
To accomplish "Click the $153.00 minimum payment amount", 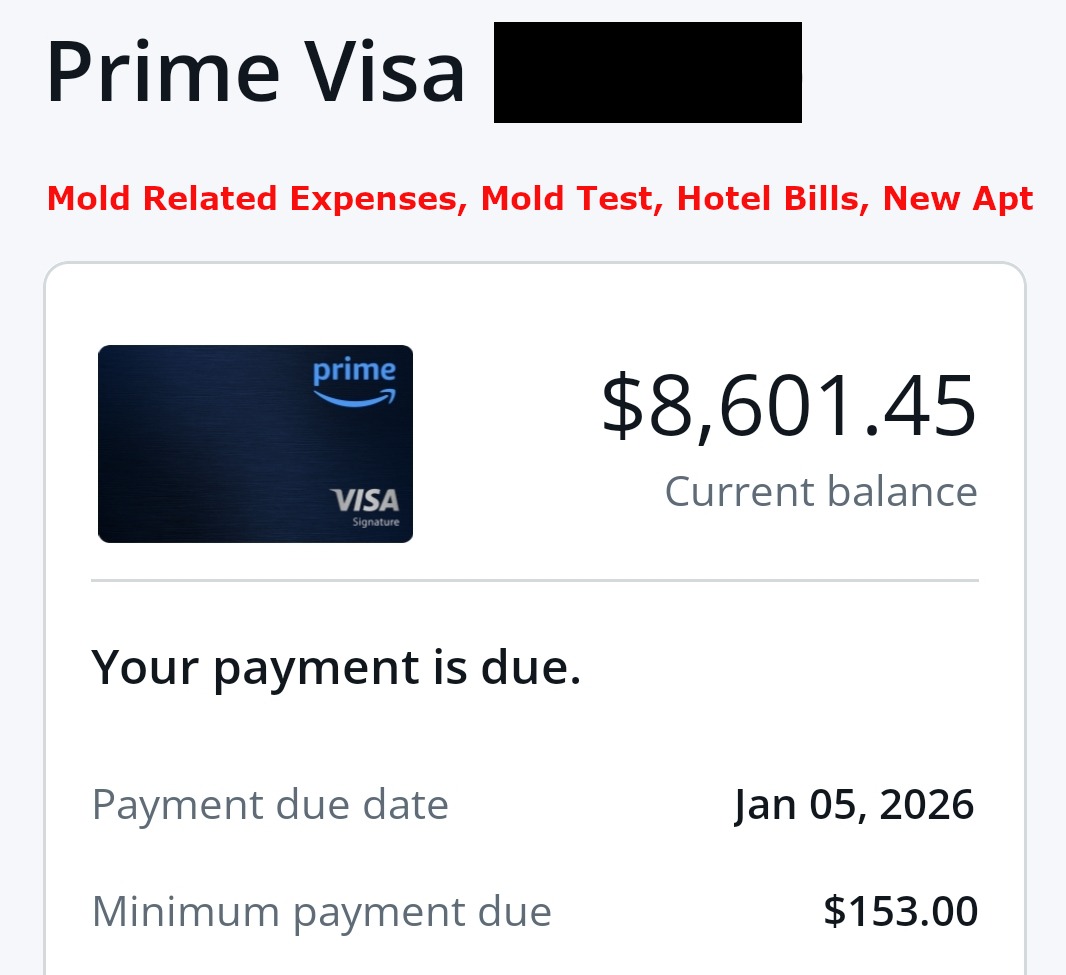I will click(900, 911).
